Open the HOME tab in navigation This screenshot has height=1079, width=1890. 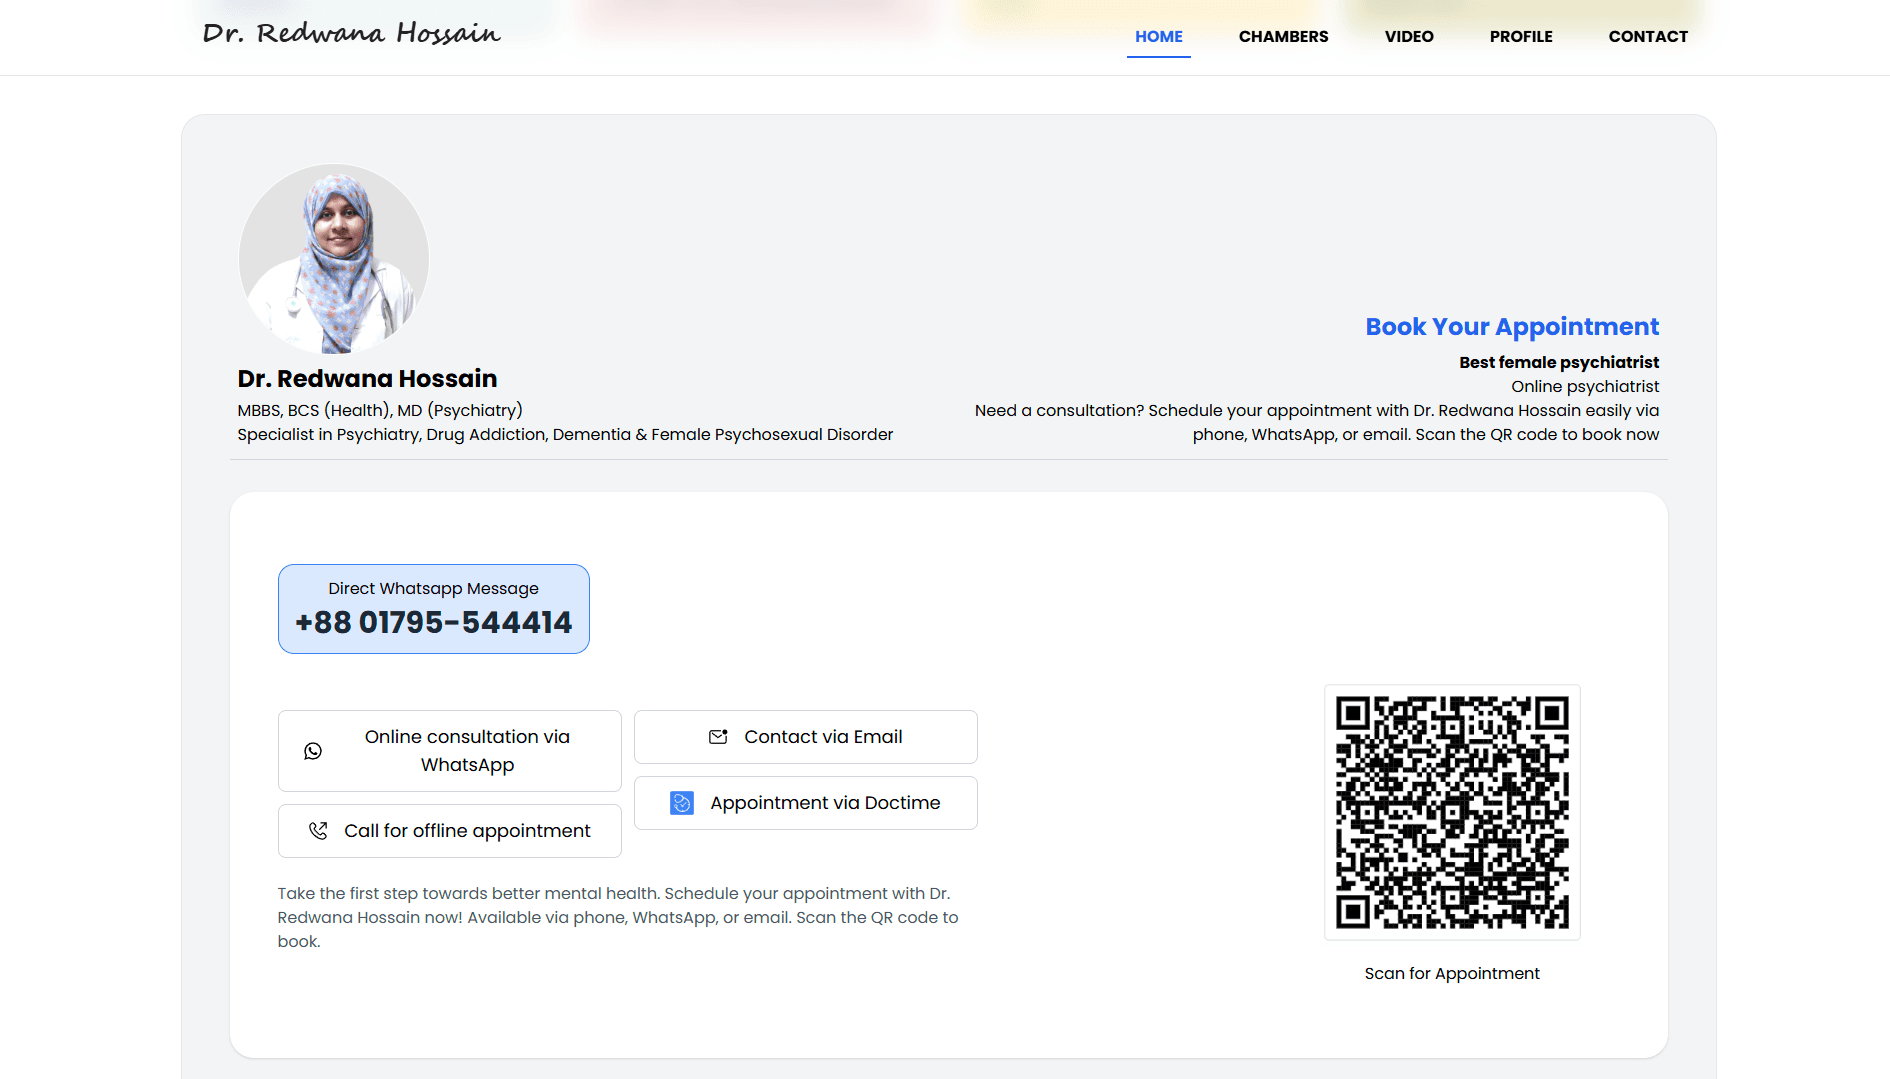(x=1158, y=37)
